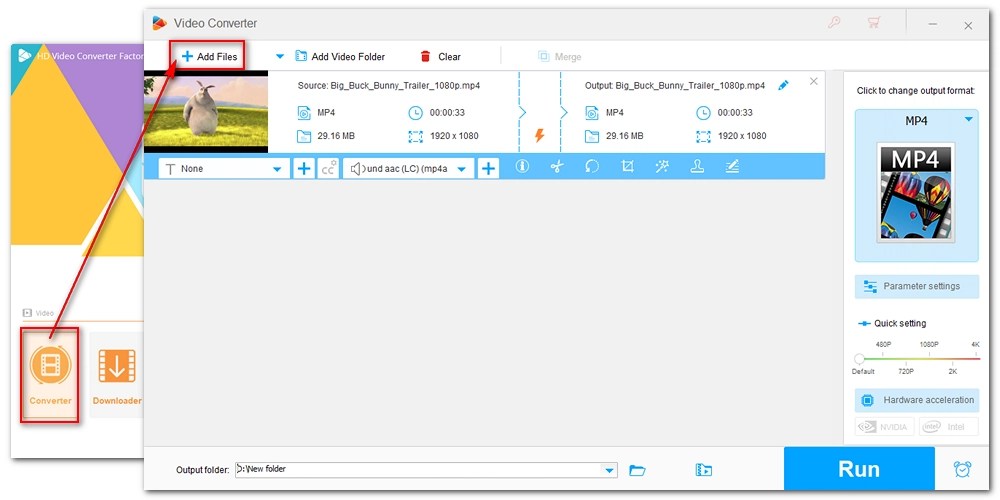The width and height of the screenshot is (1000, 500).
Task: Click Add Video Folder
Action: pos(340,57)
